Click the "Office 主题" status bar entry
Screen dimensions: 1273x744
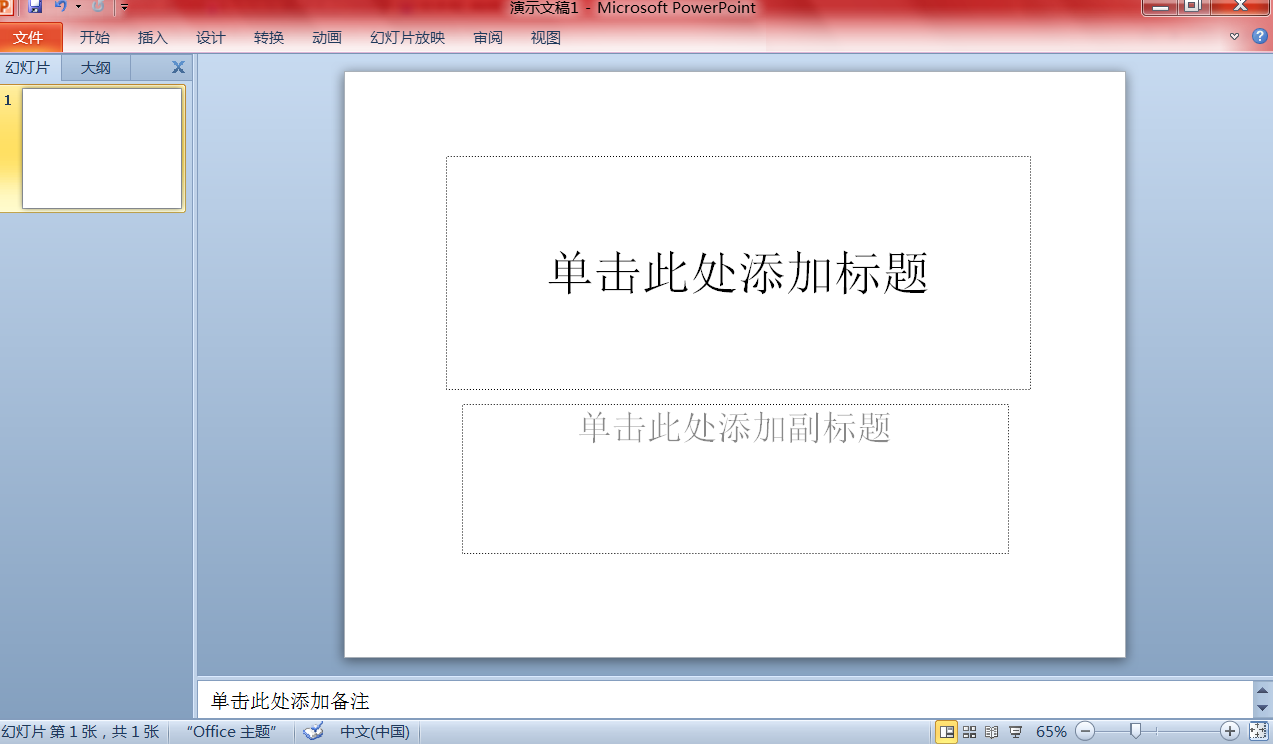point(231,732)
